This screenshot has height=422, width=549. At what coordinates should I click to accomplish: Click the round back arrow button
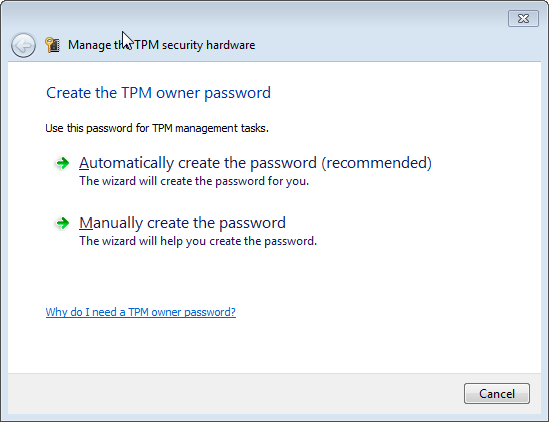[x=23, y=45]
